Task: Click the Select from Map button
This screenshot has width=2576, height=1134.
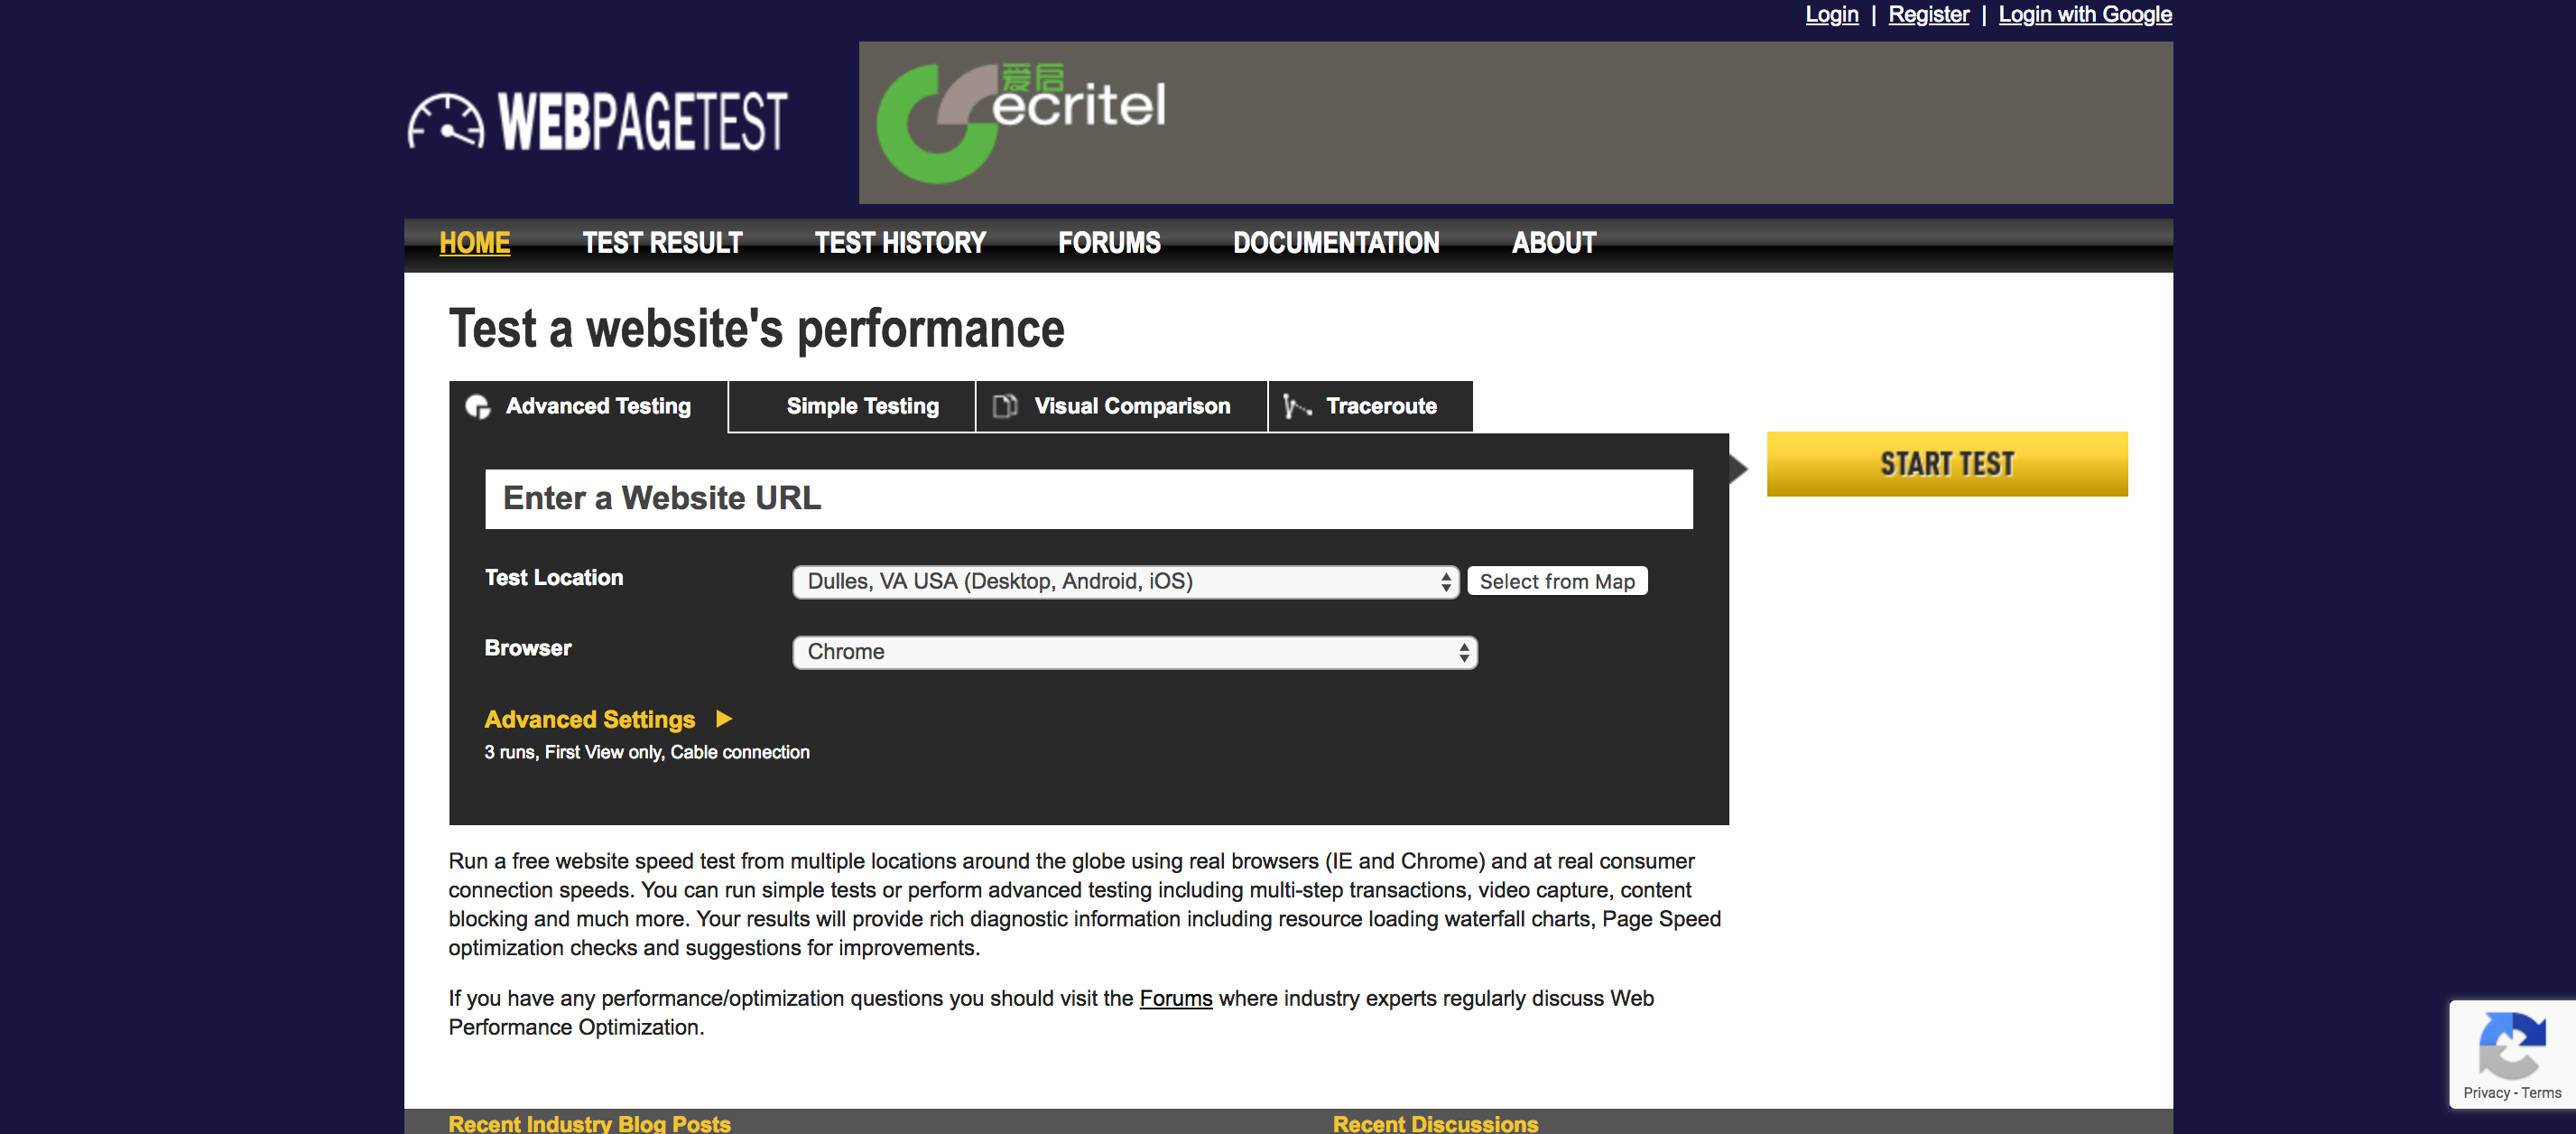Action: 1556,582
